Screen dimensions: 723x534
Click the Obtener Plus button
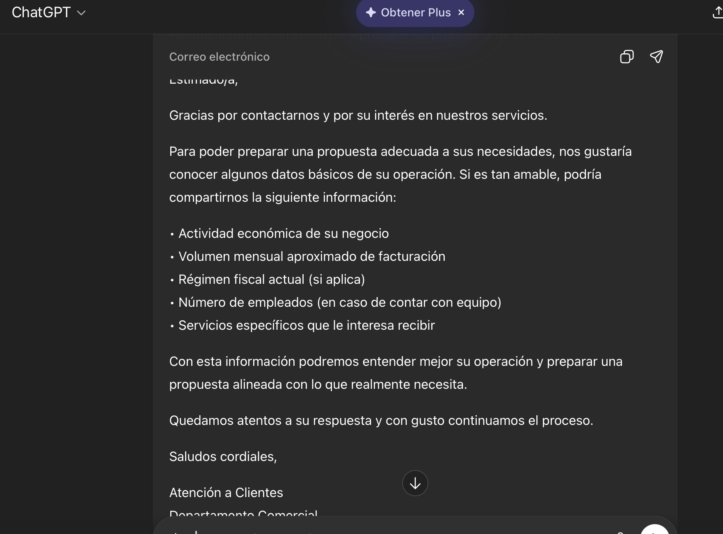pyautogui.click(x=407, y=13)
